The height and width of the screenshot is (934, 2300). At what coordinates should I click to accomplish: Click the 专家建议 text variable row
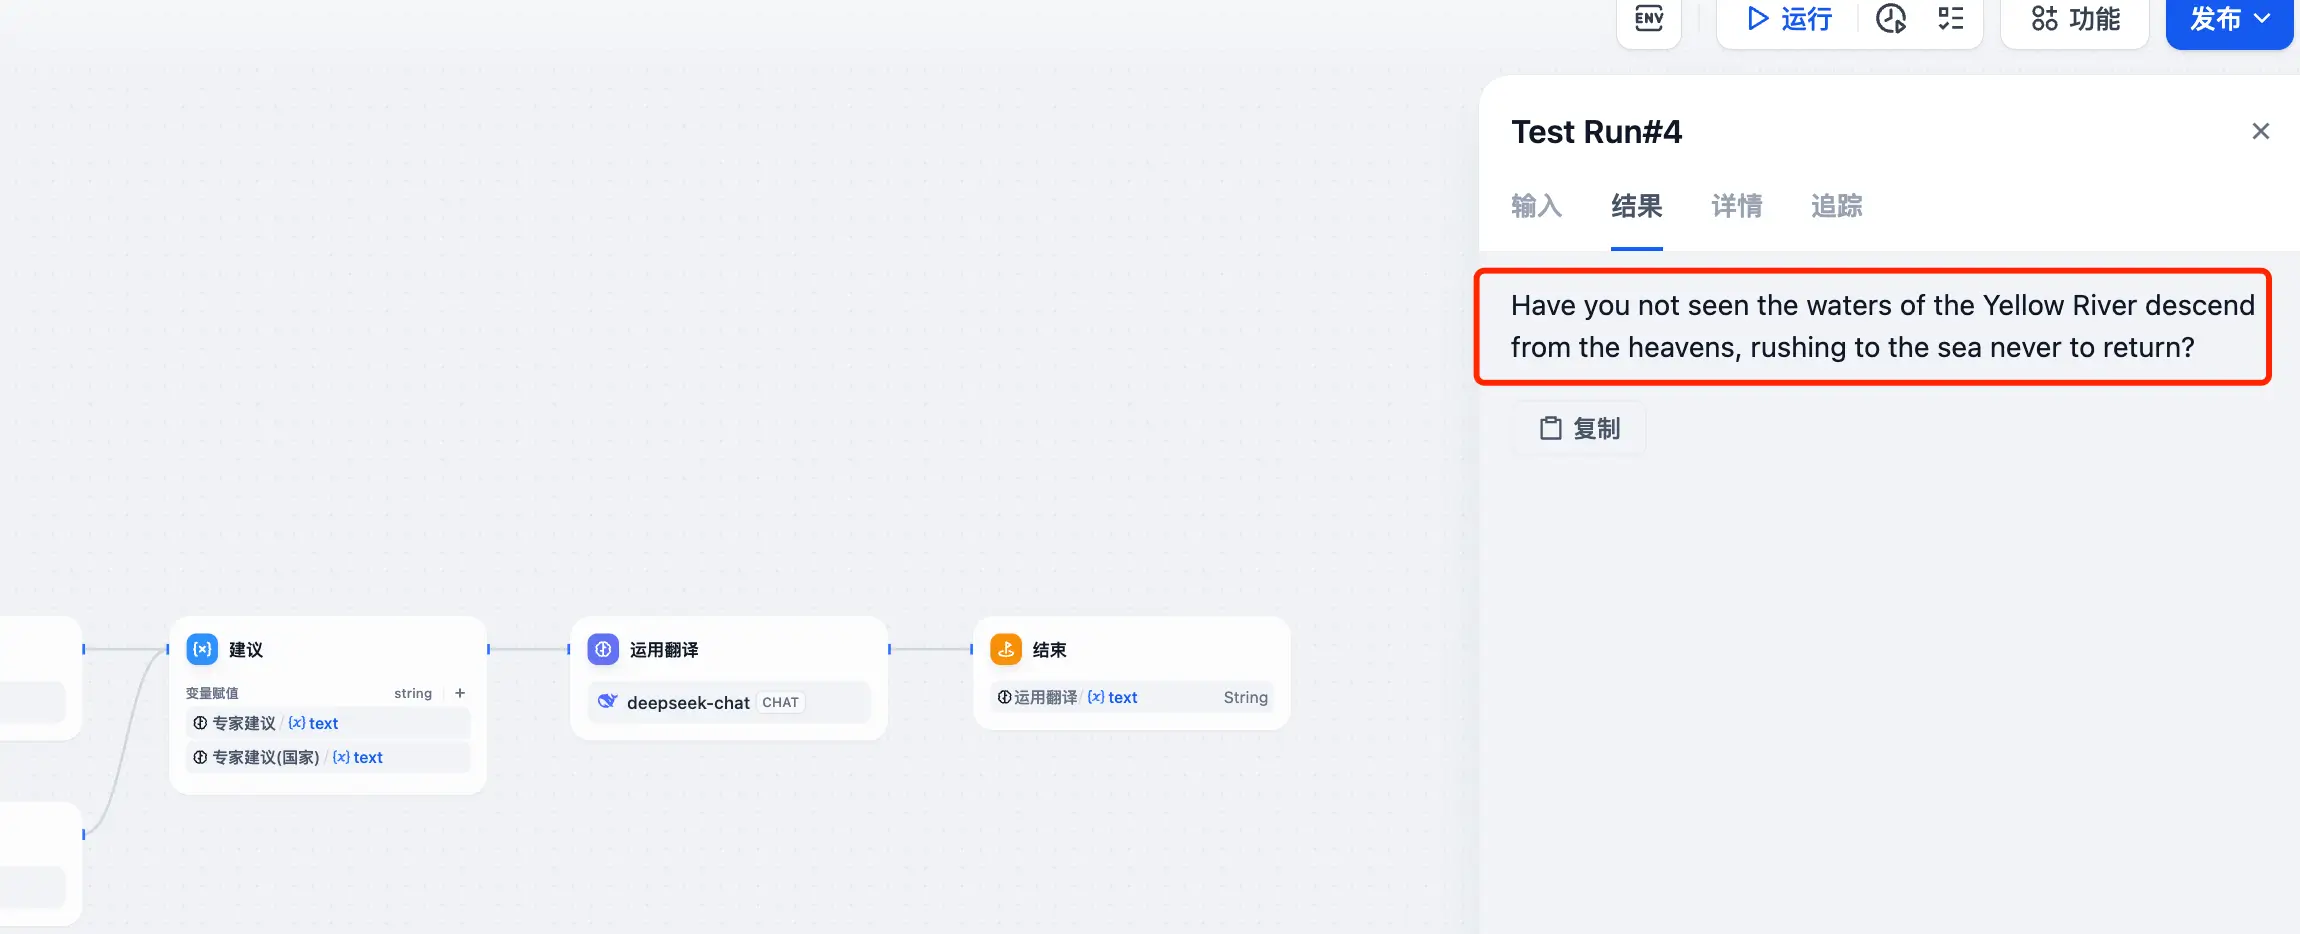coord(328,723)
